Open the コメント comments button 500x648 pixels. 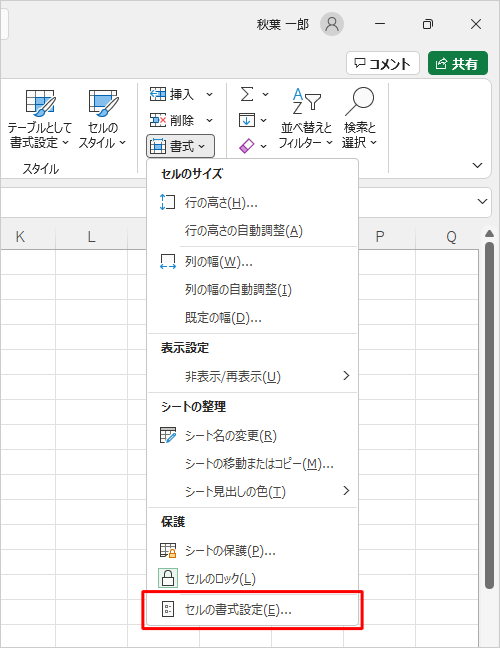click(383, 63)
